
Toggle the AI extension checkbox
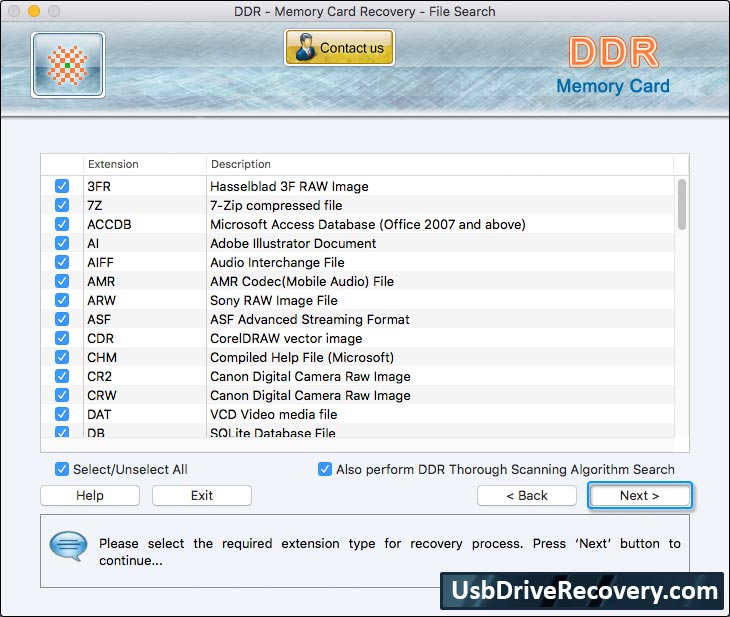tap(62, 243)
